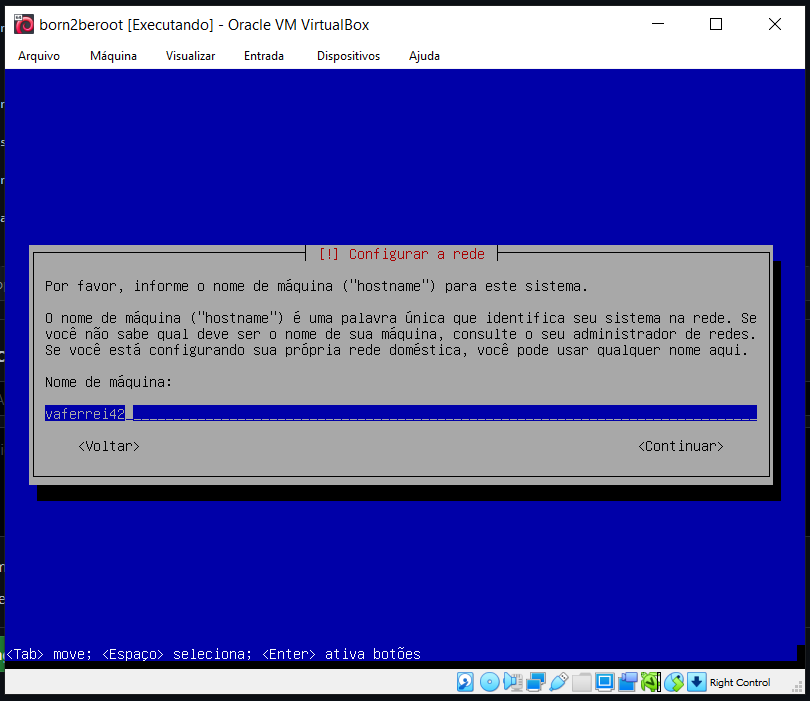
Task: Click the Right Control host key label
Action: 740,682
